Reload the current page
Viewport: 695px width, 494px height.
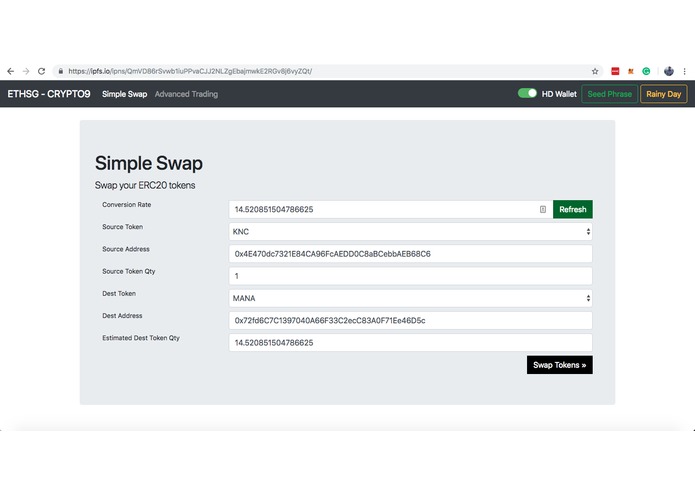[41, 71]
